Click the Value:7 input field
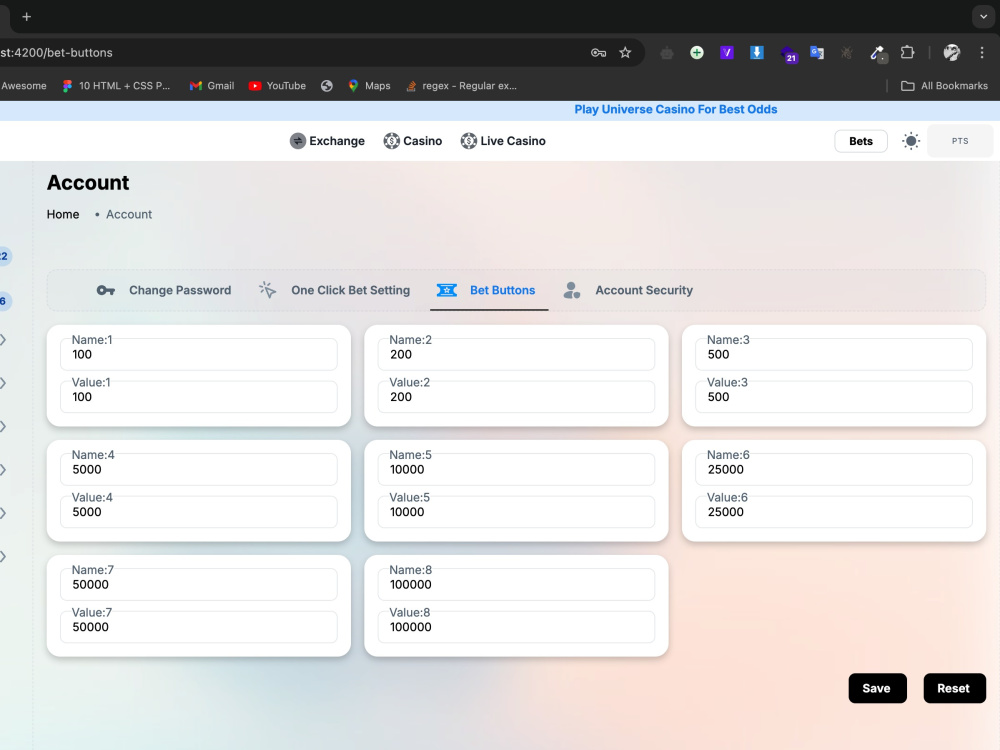This screenshot has width=1000, height=750. pyautogui.click(x=198, y=627)
